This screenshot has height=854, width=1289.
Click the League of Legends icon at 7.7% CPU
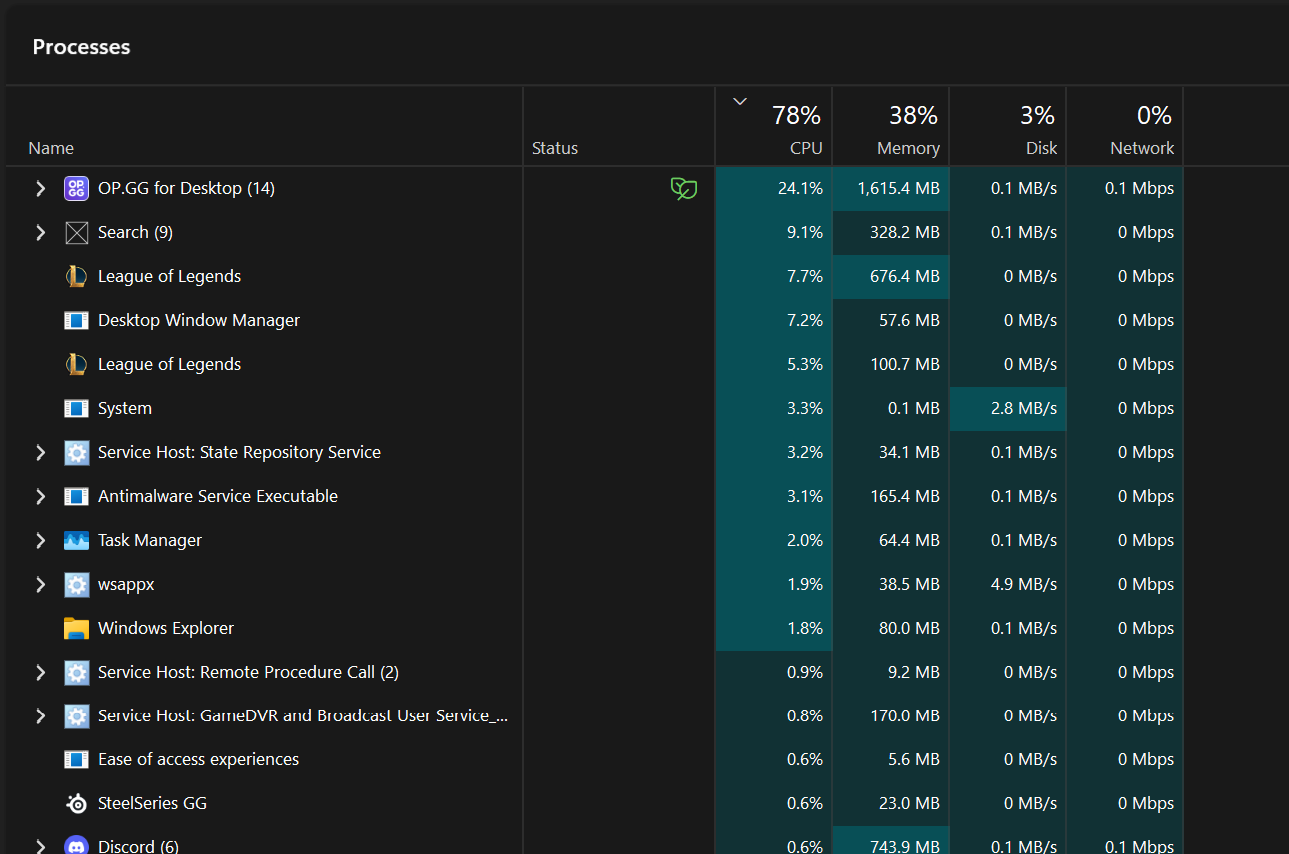point(76,276)
